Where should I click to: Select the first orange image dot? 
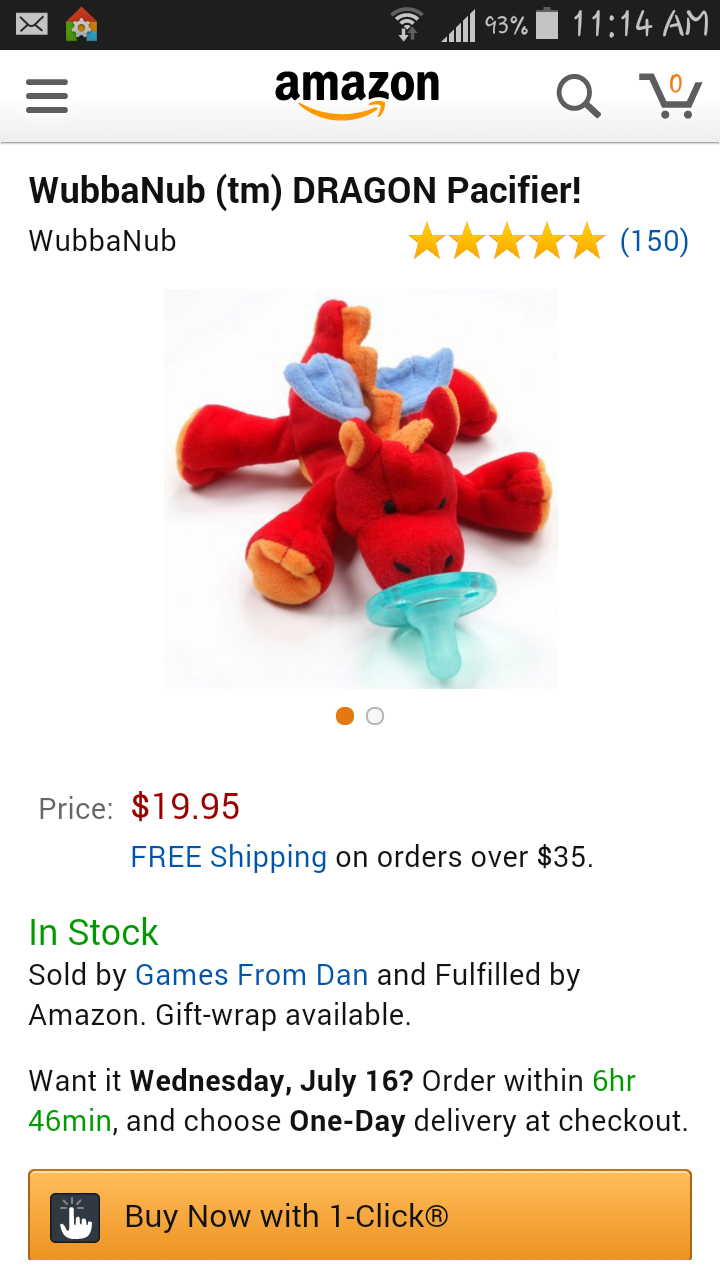point(345,716)
